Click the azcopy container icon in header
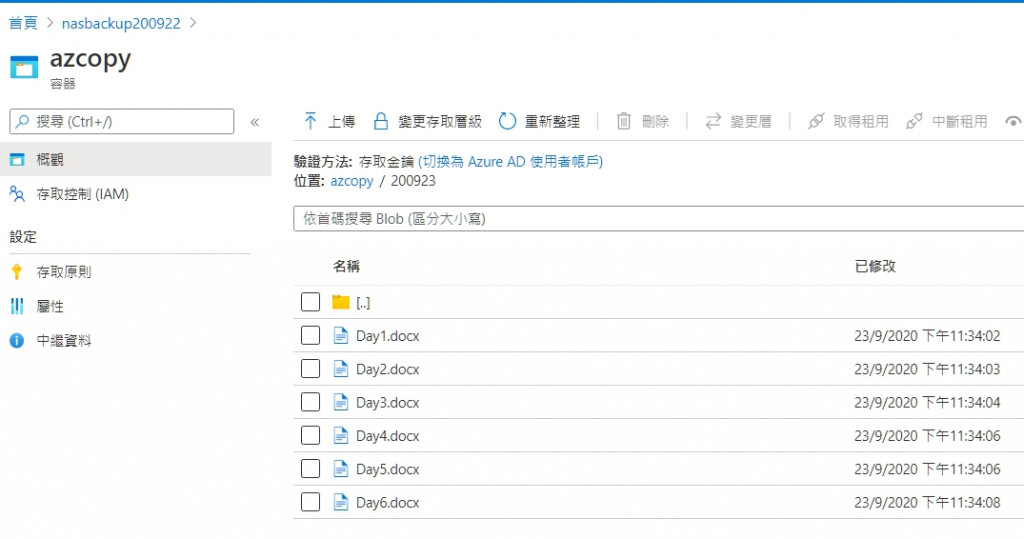 coord(24,67)
